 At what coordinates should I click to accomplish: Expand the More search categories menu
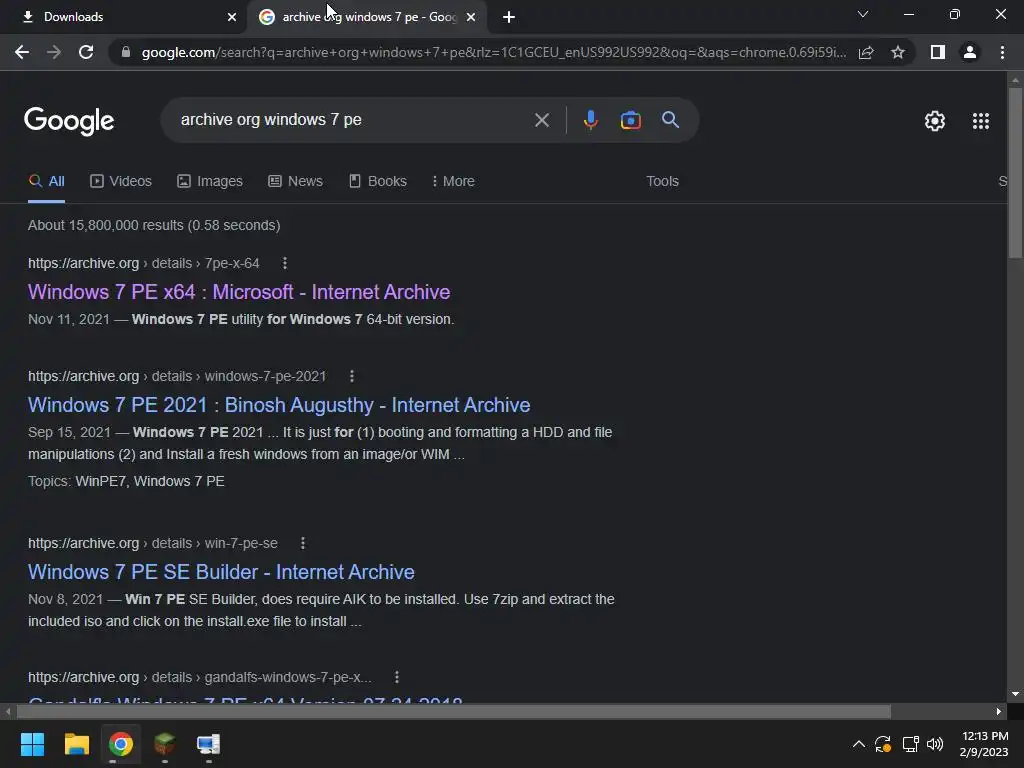click(453, 182)
